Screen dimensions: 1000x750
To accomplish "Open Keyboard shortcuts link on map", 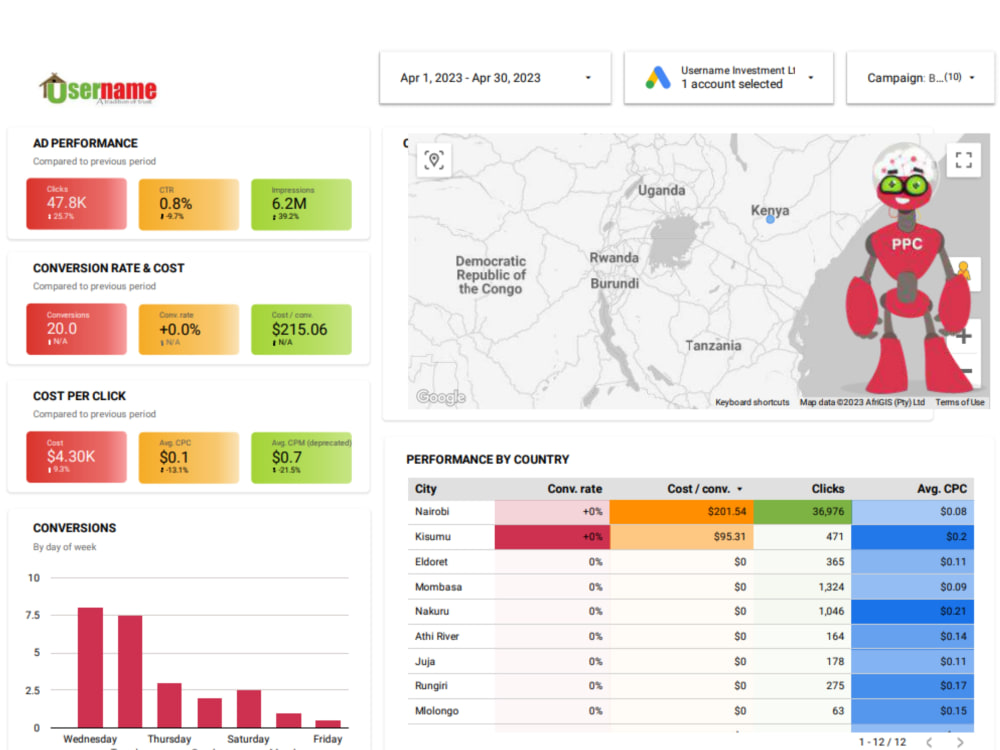I will pos(752,402).
